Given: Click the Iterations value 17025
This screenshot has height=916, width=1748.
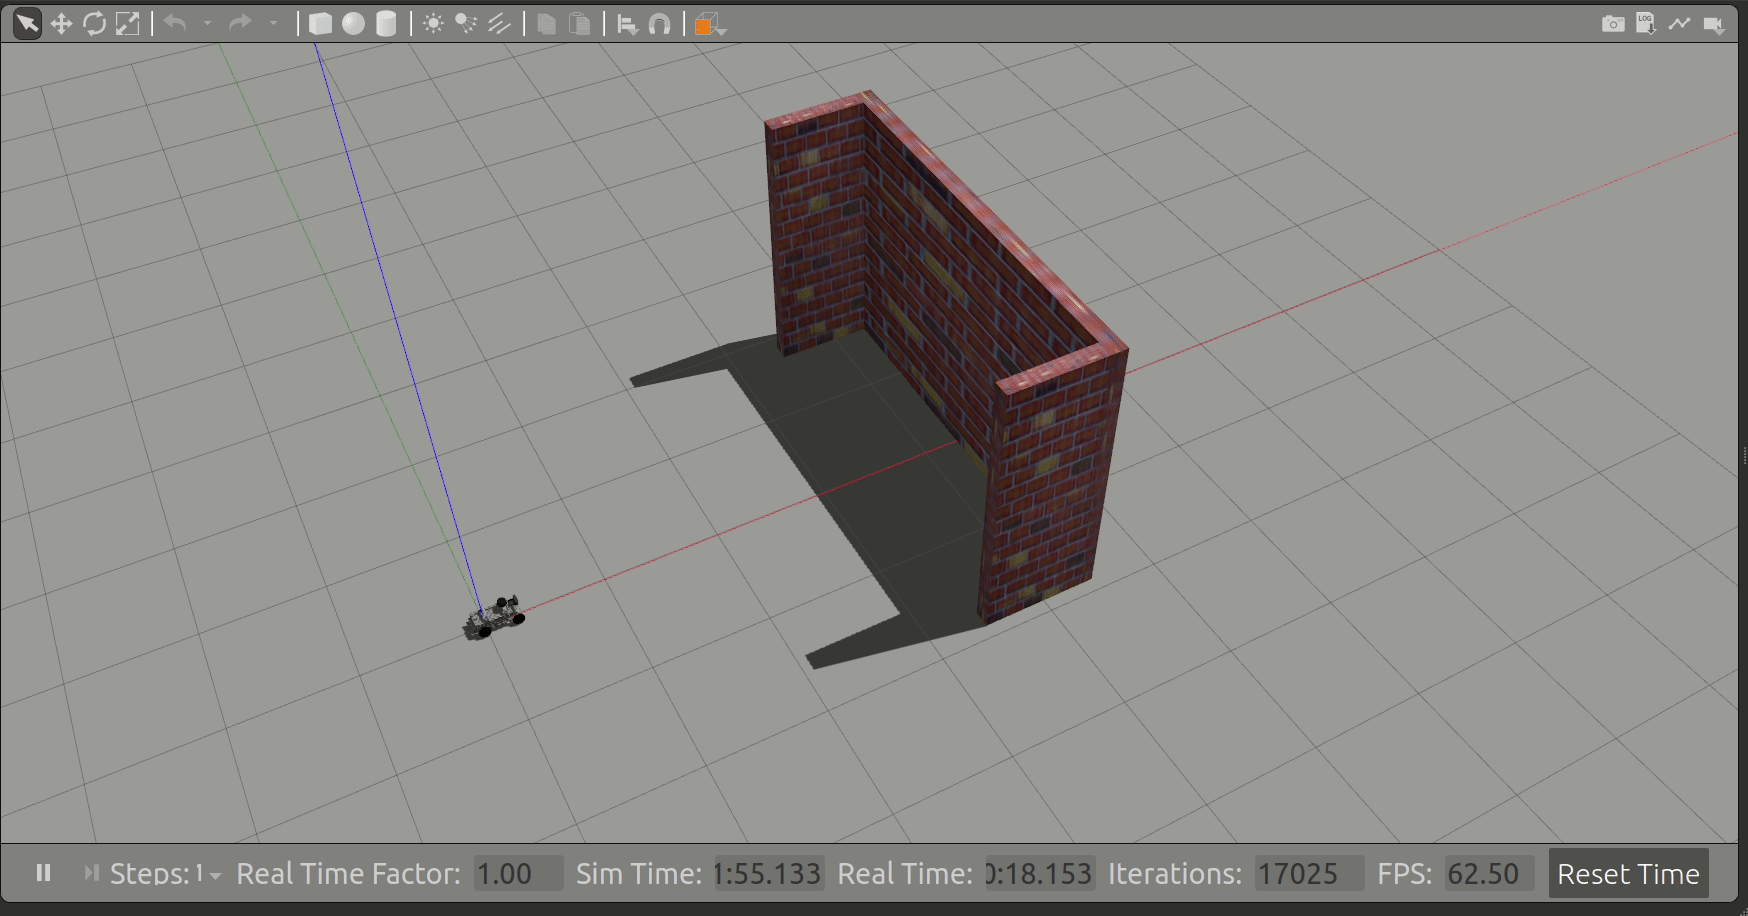Looking at the screenshot, I should (1310, 873).
